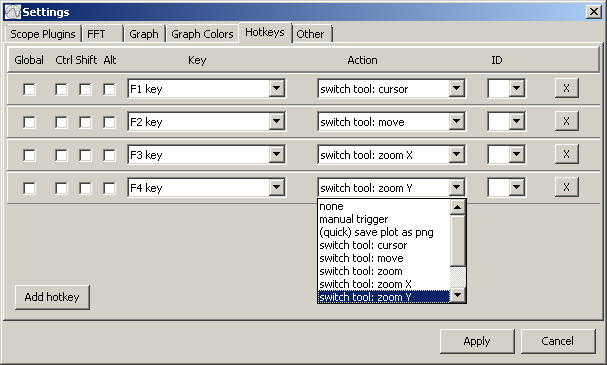This screenshot has height=365, width=607.
Task: Enable Global checkbox for F1 key row
Action: tap(29, 89)
